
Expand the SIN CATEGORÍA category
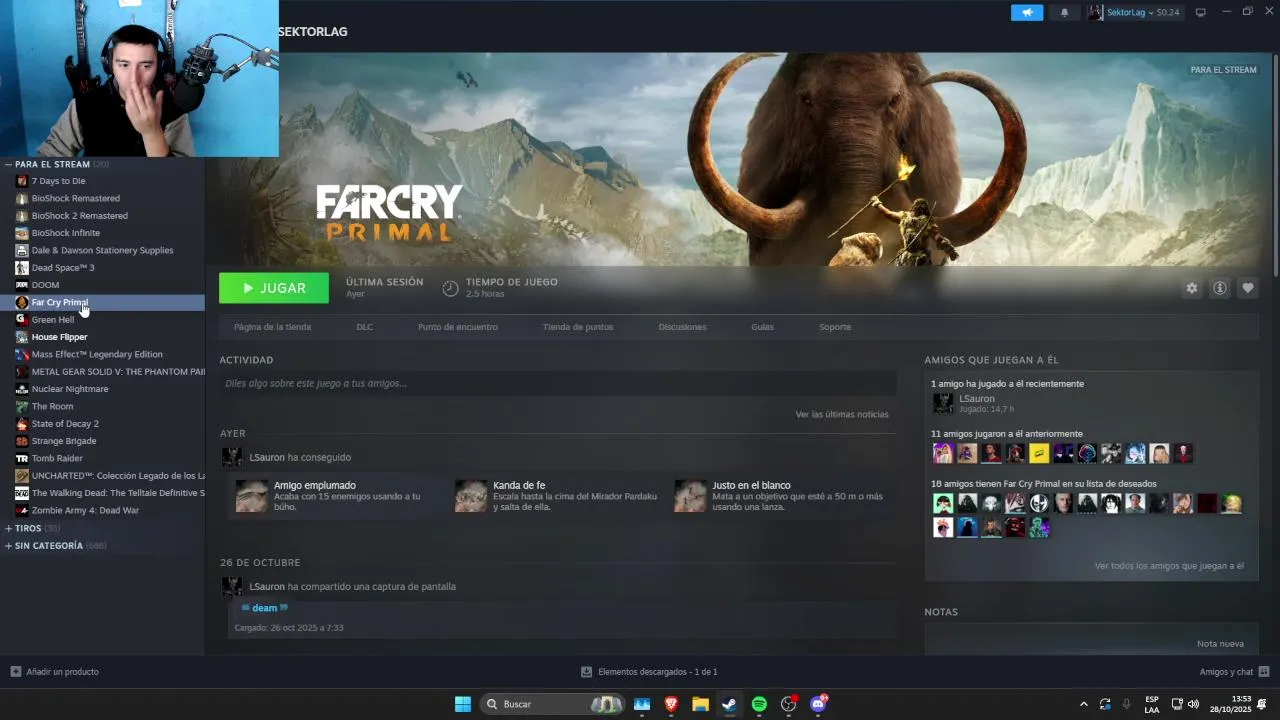tap(9, 546)
